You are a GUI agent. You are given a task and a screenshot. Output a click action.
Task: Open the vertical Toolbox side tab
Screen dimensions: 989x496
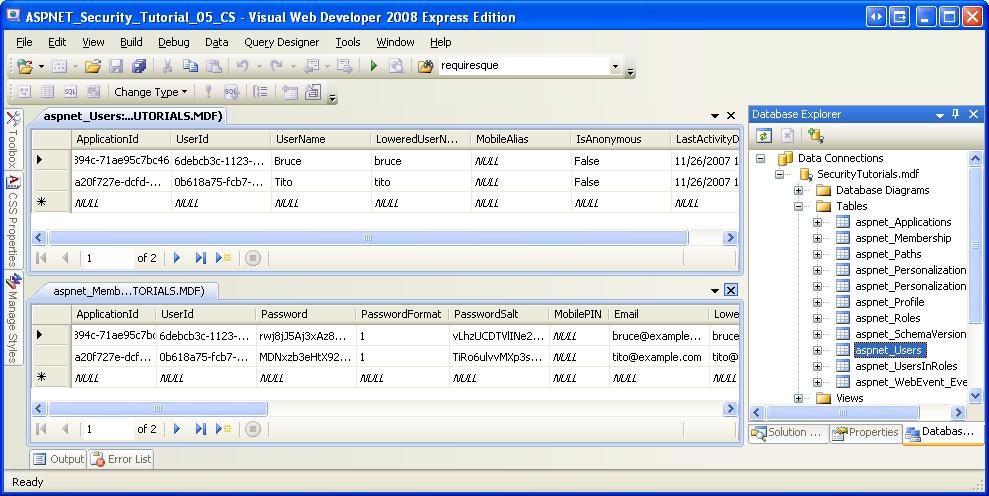tap(13, 140)
